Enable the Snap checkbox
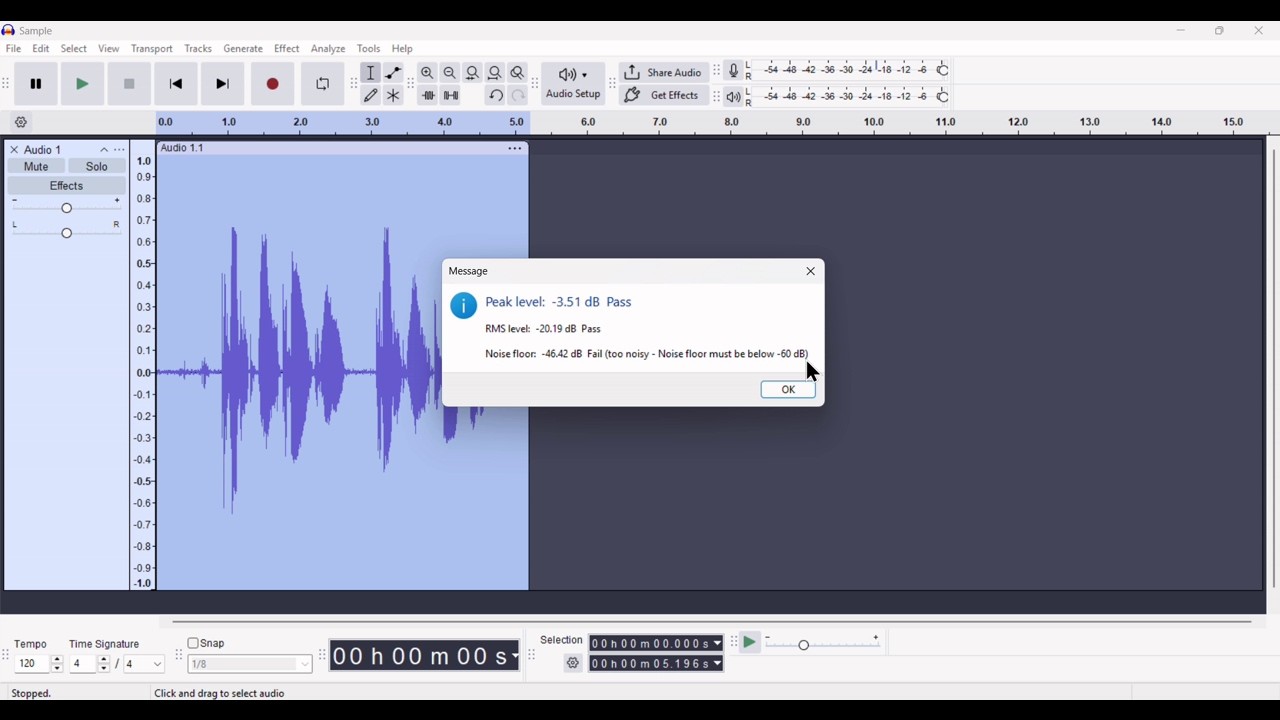The width and height of the screenshot is (1280, 720). pyautogui.click(x=194, y=644)
